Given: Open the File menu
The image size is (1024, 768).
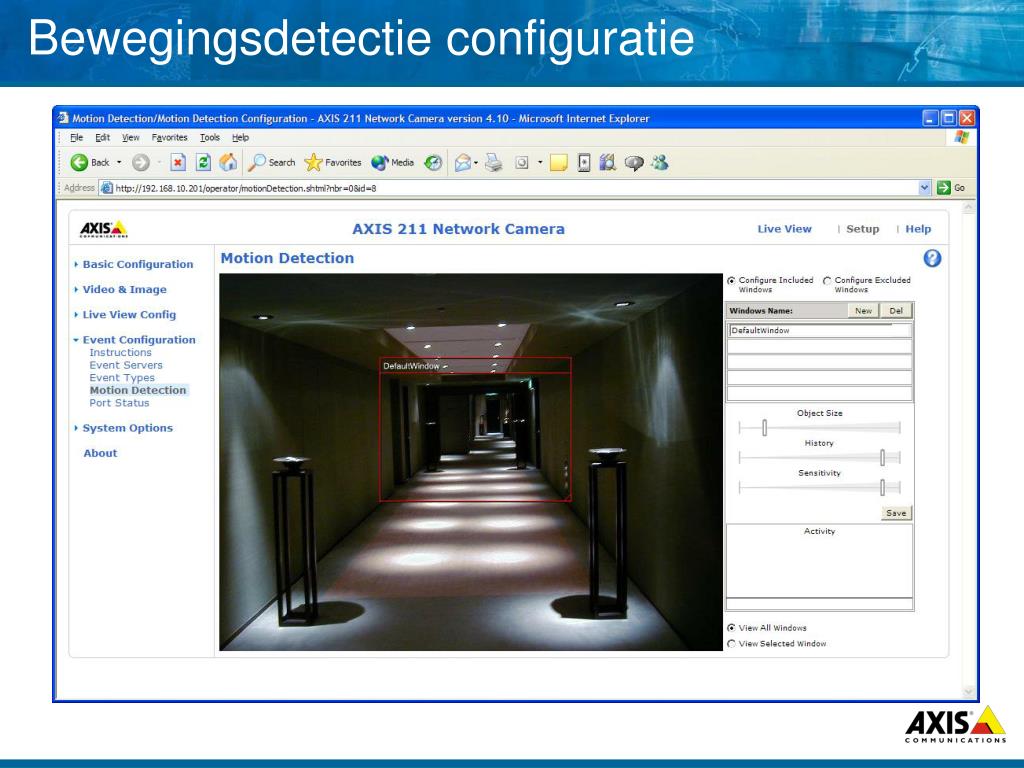Looking at the screenshot, I should [76, 138].
